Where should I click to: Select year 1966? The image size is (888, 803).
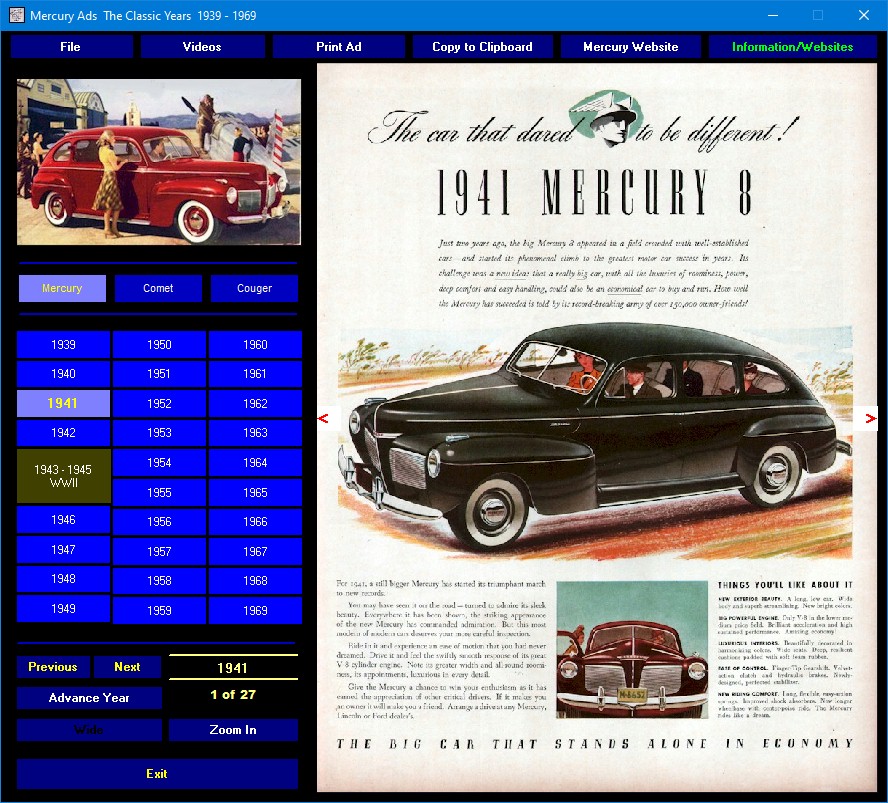click(255, 522)
